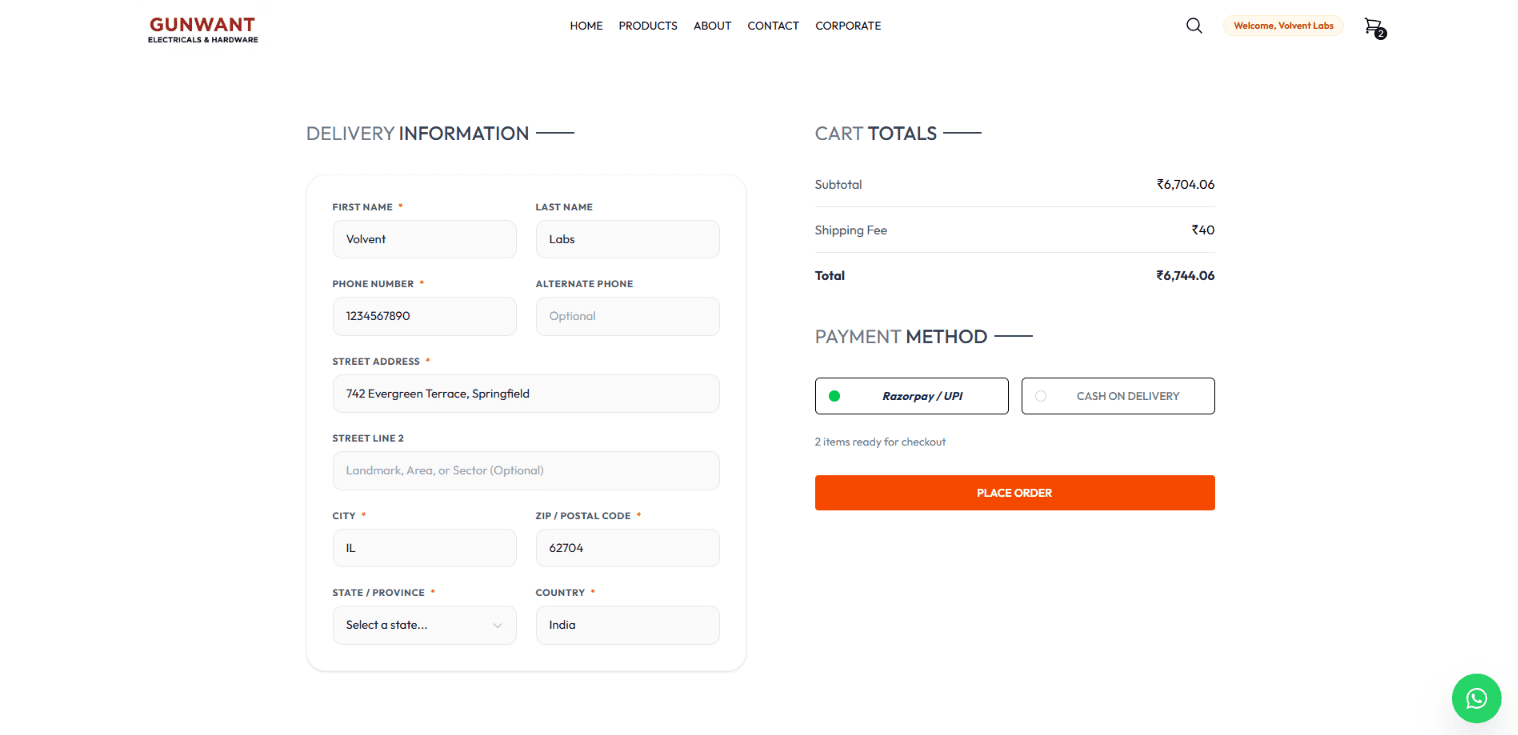
Task: Click the '2 items ready for checkout' text
Action: [x=880, y=442]
